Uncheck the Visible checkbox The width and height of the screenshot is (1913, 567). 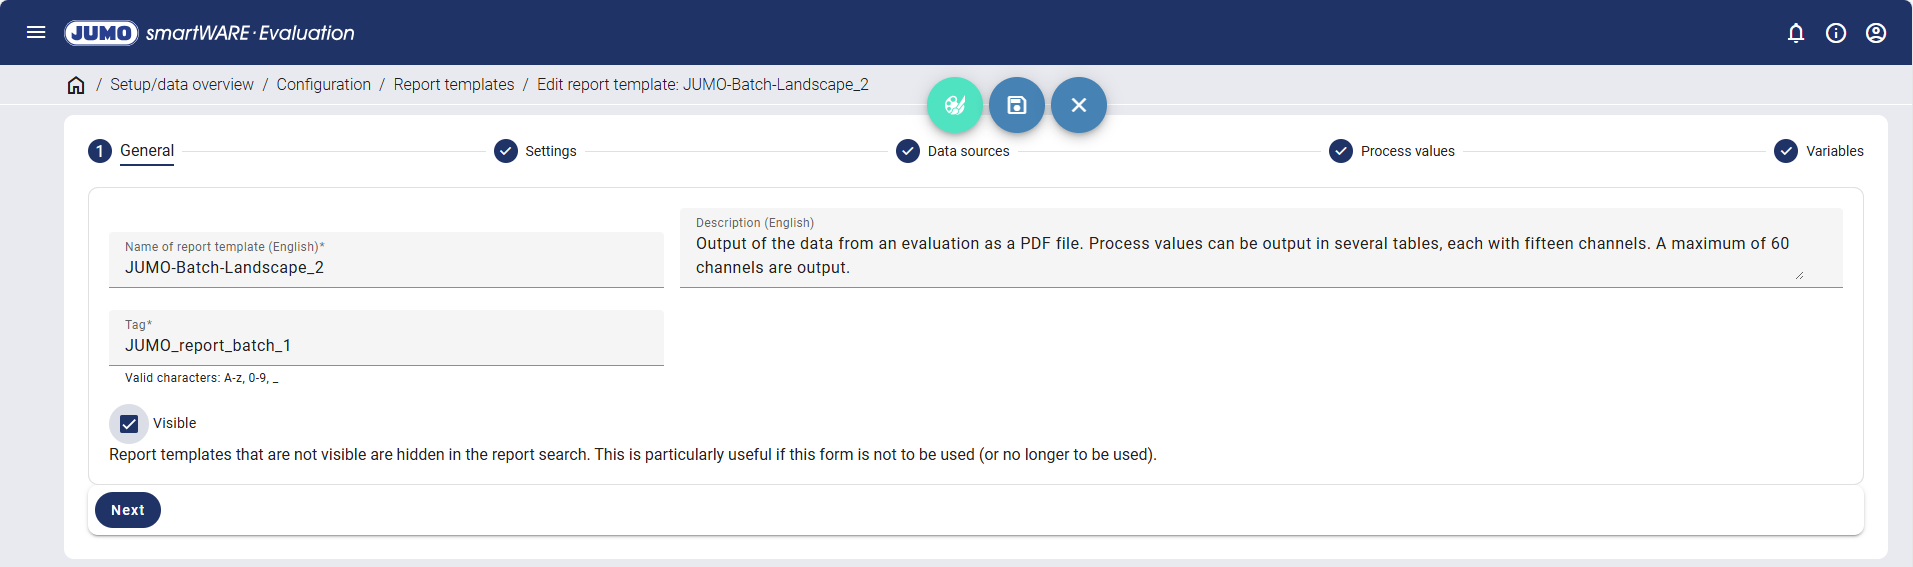coord(129,424)
